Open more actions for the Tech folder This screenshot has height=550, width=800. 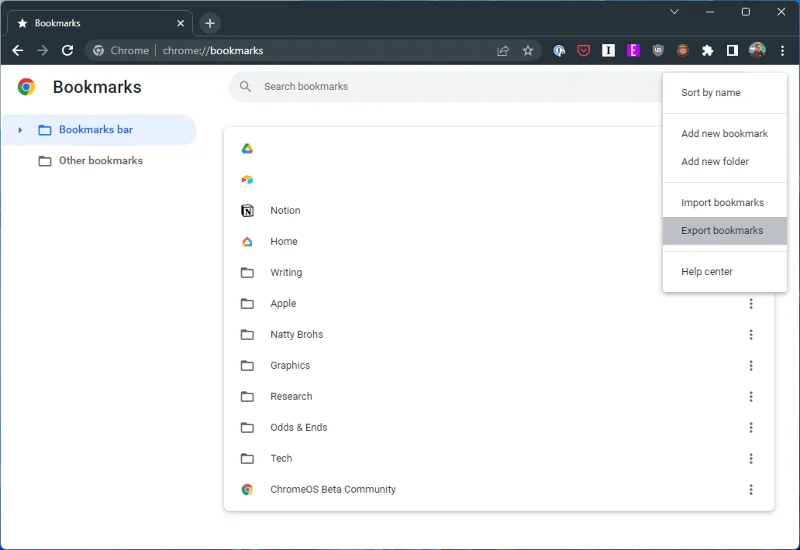(x=751, y=458)
